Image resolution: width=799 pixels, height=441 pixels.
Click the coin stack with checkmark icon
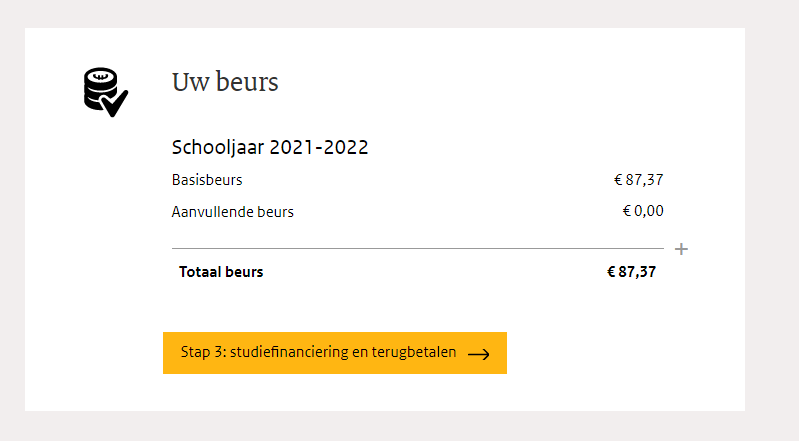[x=105, y=92]
